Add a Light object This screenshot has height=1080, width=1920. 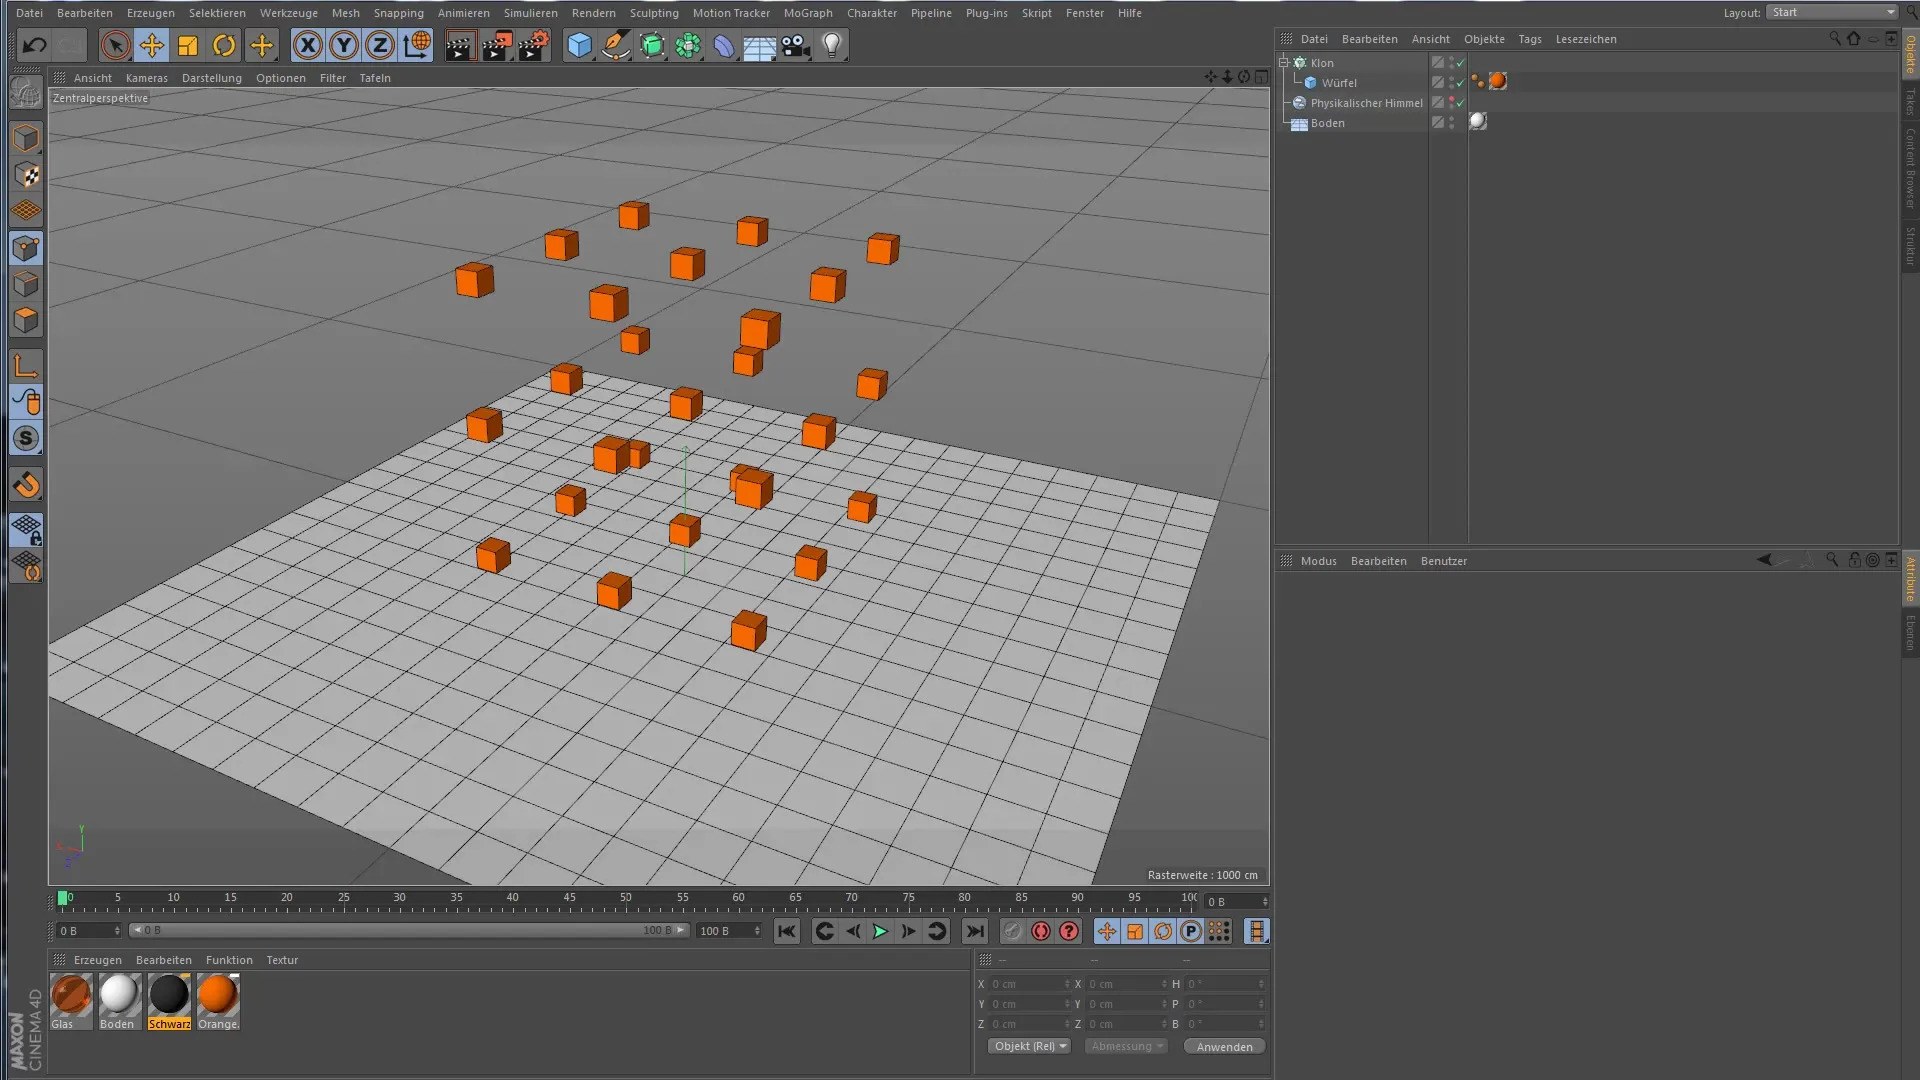(x=832, y=45)
